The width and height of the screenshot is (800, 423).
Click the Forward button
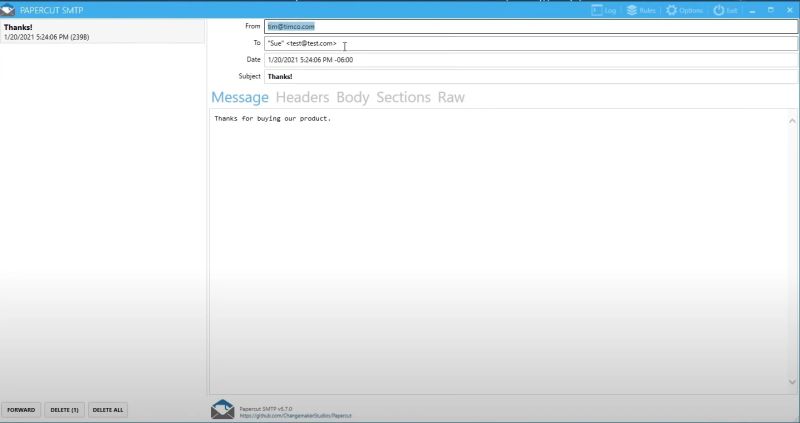point(21,410)
